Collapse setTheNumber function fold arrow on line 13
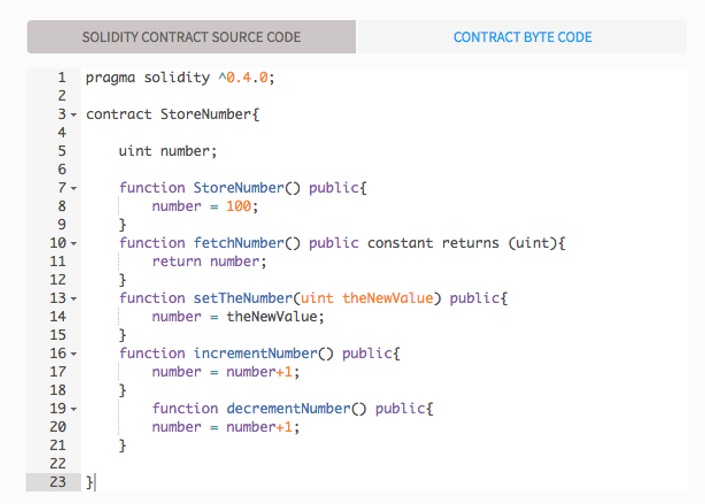 (x=74, y=299)
